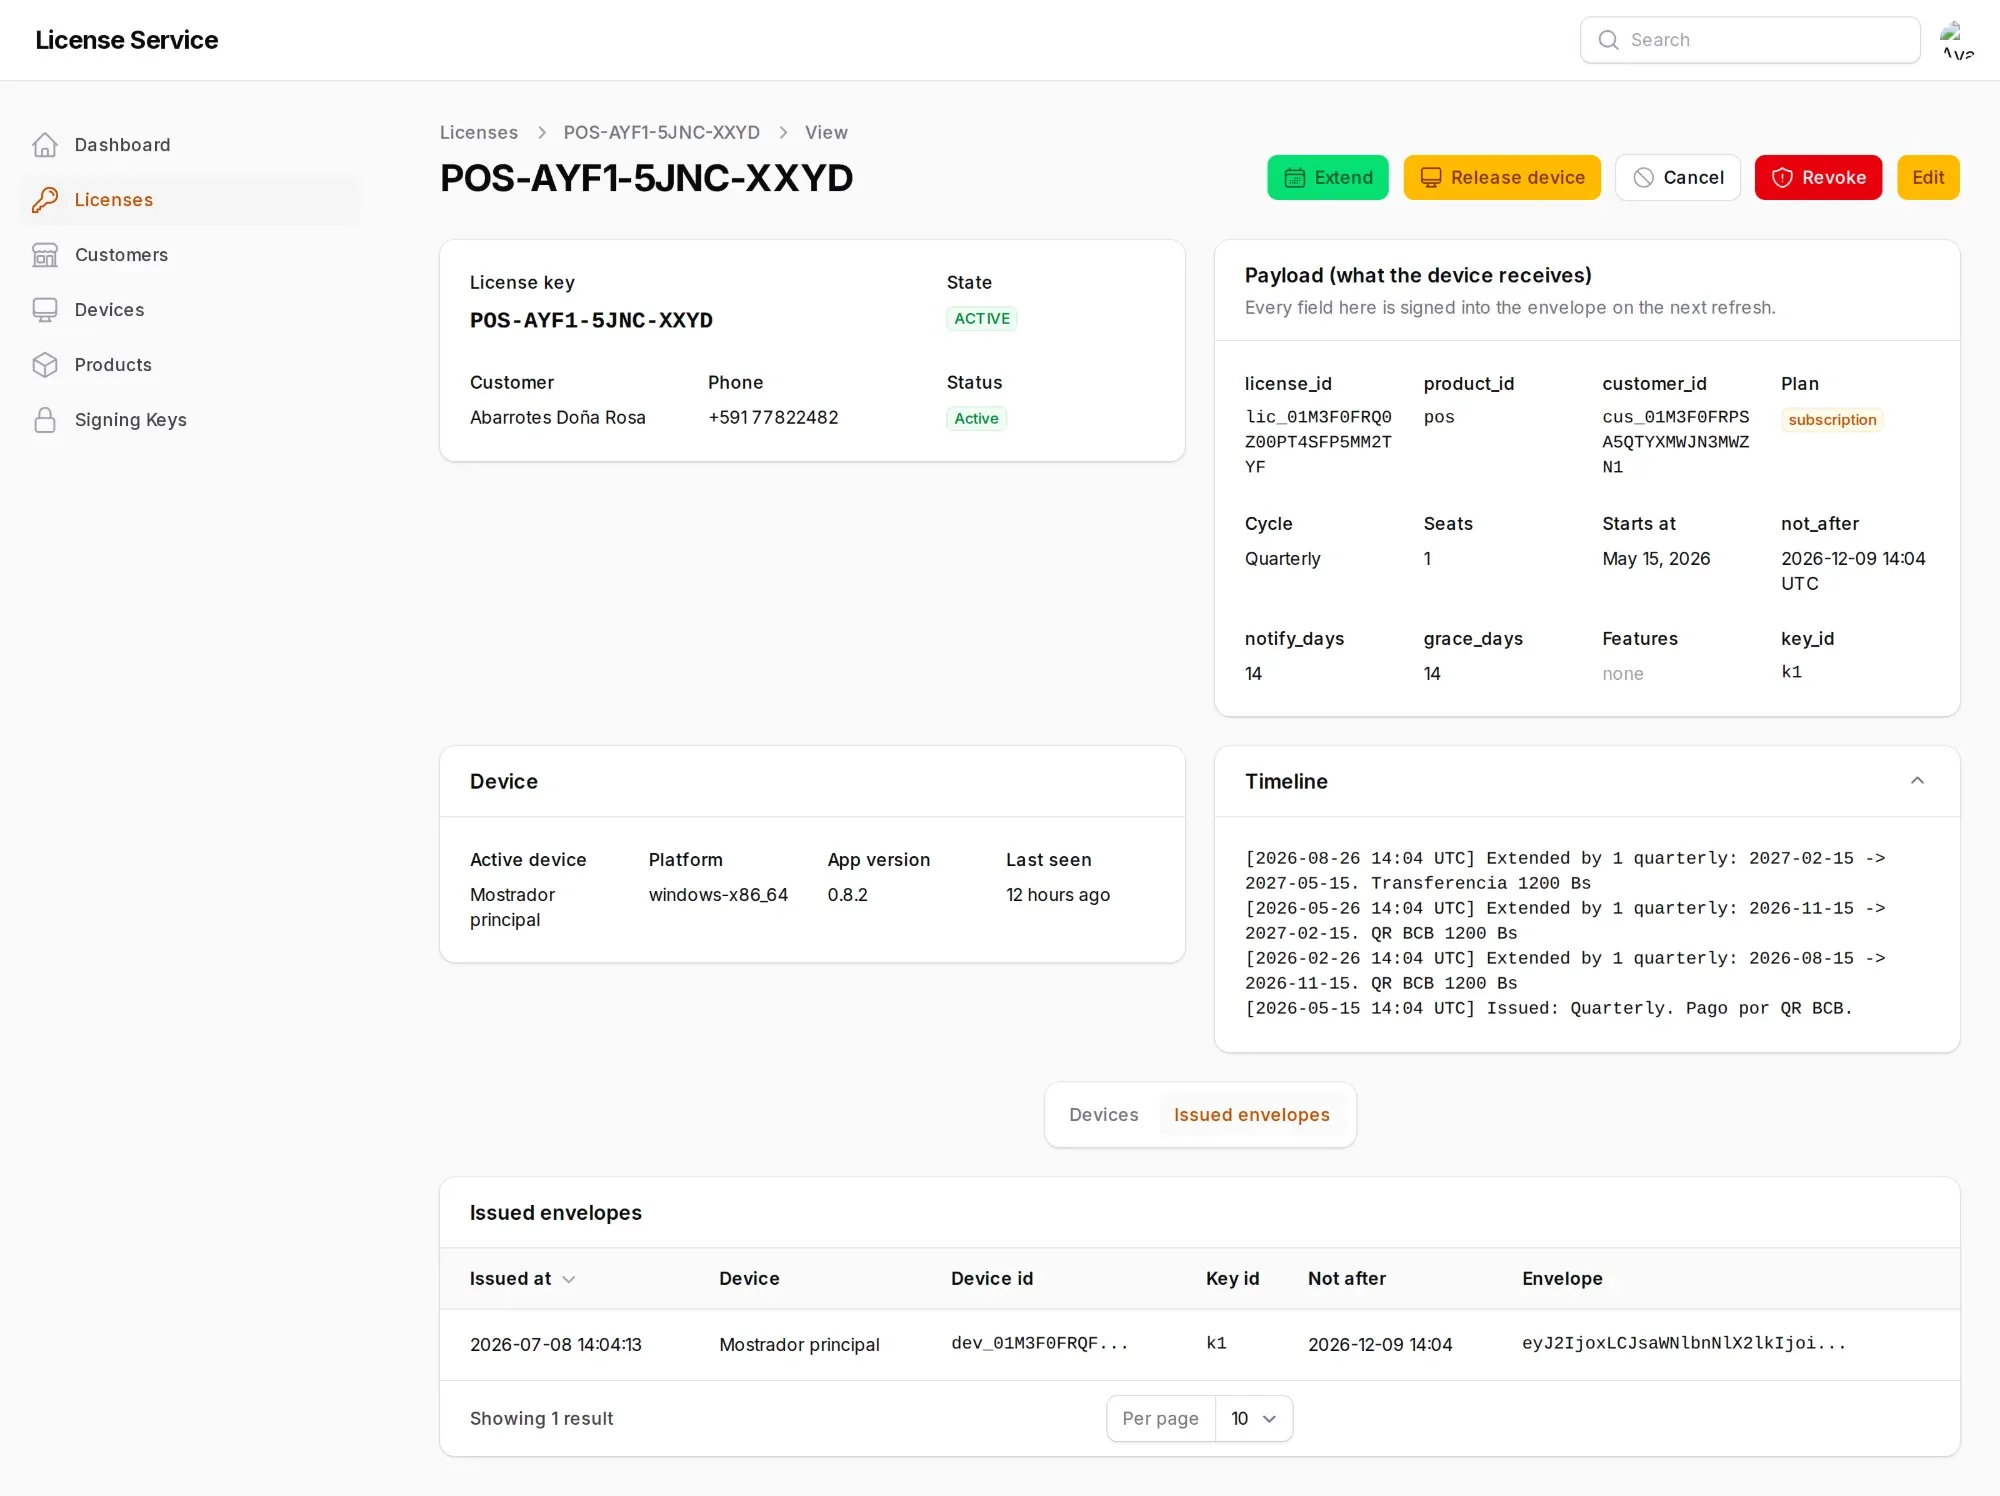
Task: Click the License Service title
Action: (126, 40)
